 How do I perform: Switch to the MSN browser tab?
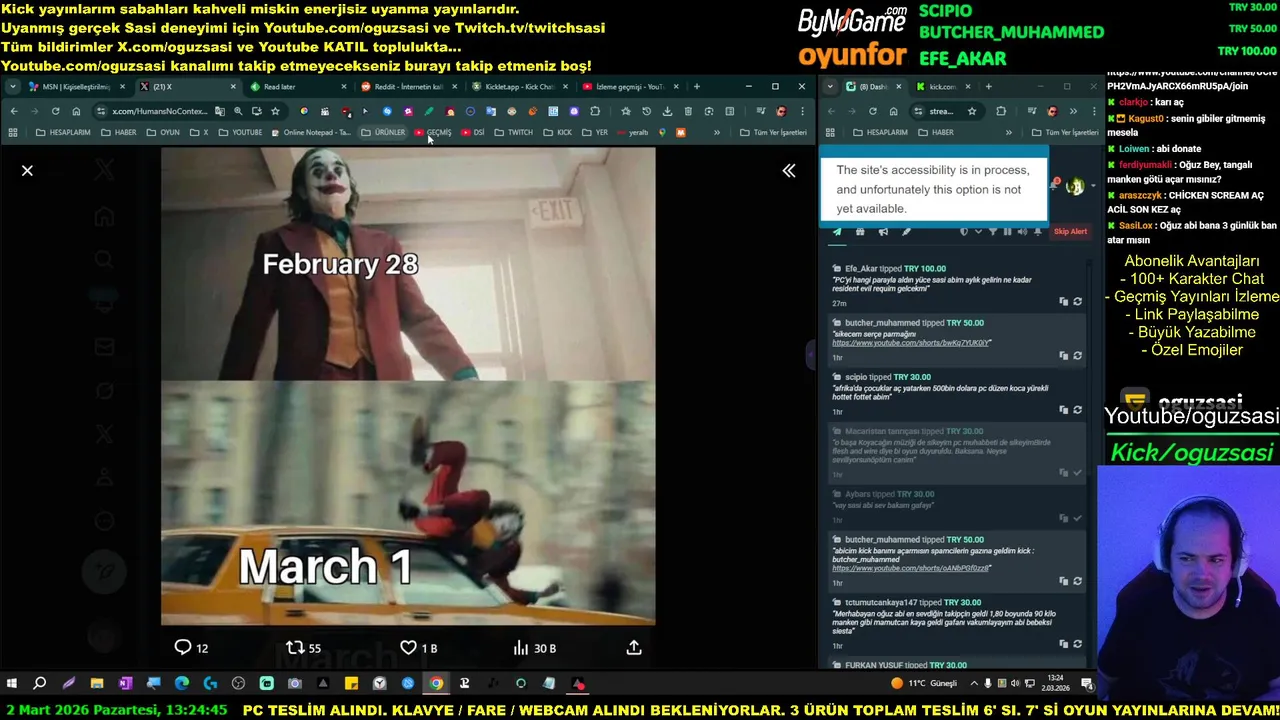pos(75,87)
